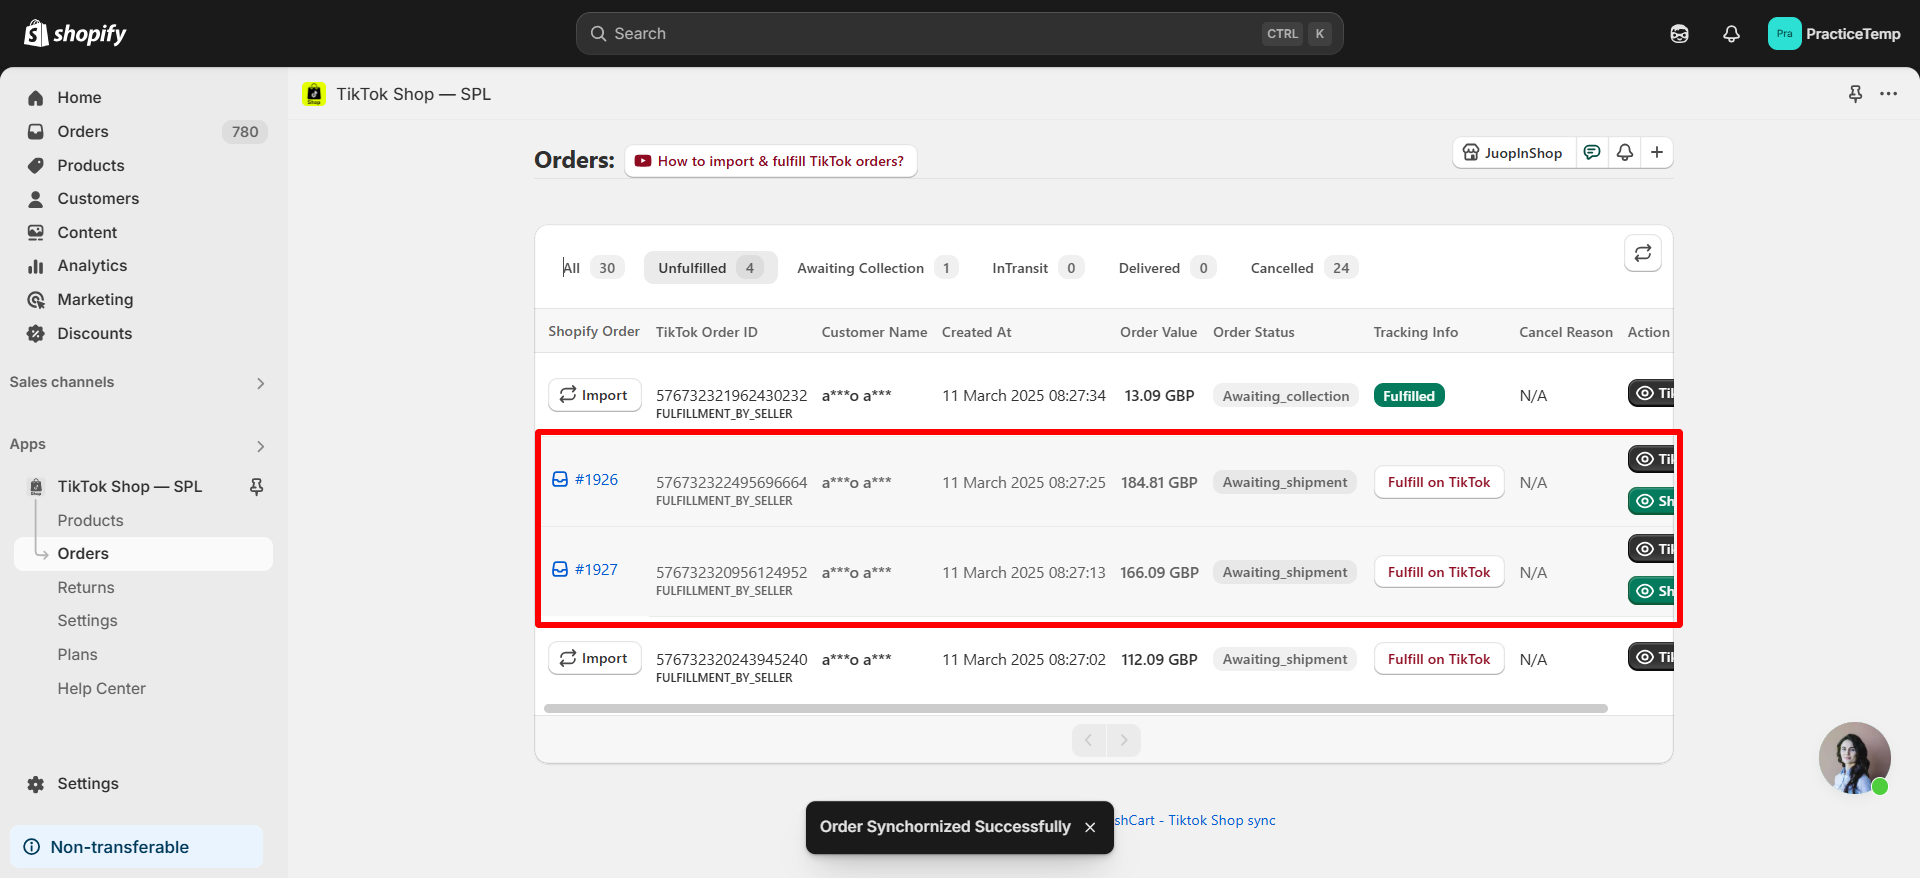Viewport: 1920px width, 878px height.
Task: Import the 112.09 GBP order
Action: (594, 658)
